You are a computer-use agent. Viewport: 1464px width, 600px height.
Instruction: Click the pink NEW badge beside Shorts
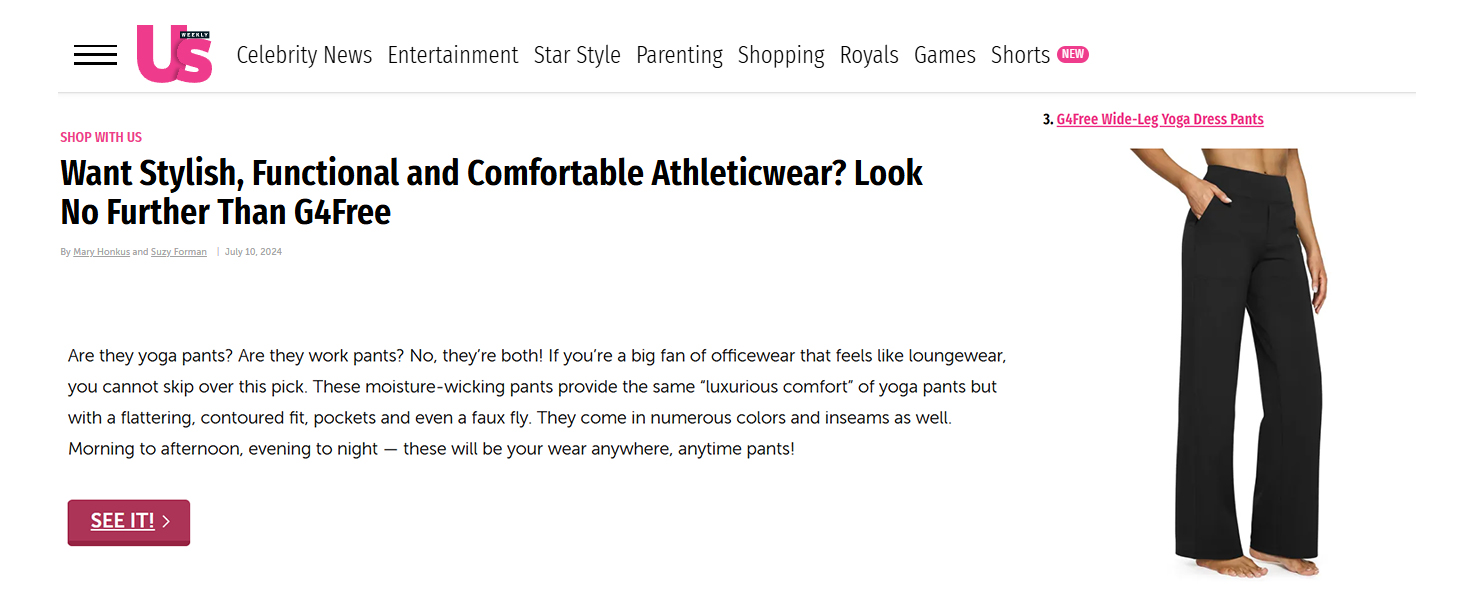[1073, 54]
